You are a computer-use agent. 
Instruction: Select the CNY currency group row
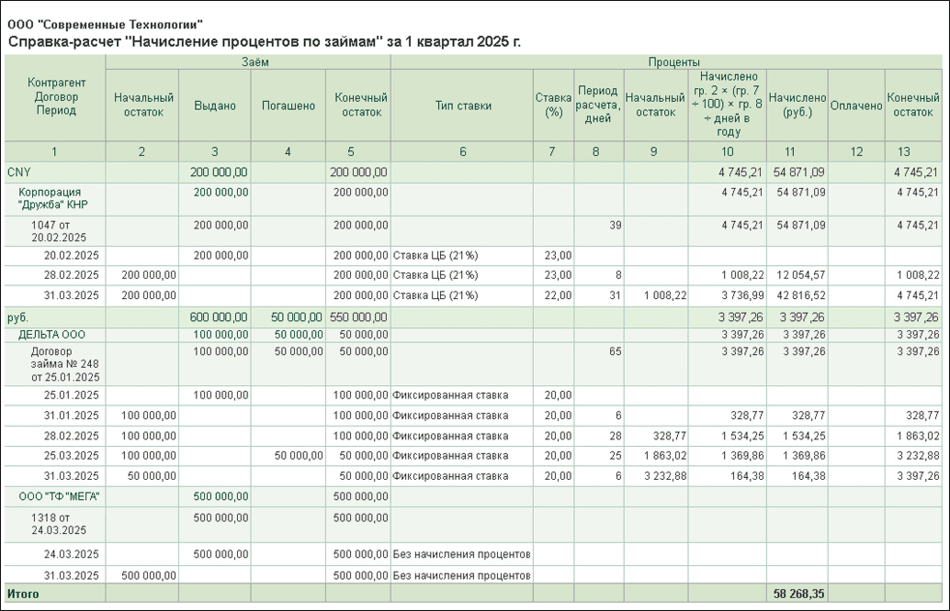point(19,172)
